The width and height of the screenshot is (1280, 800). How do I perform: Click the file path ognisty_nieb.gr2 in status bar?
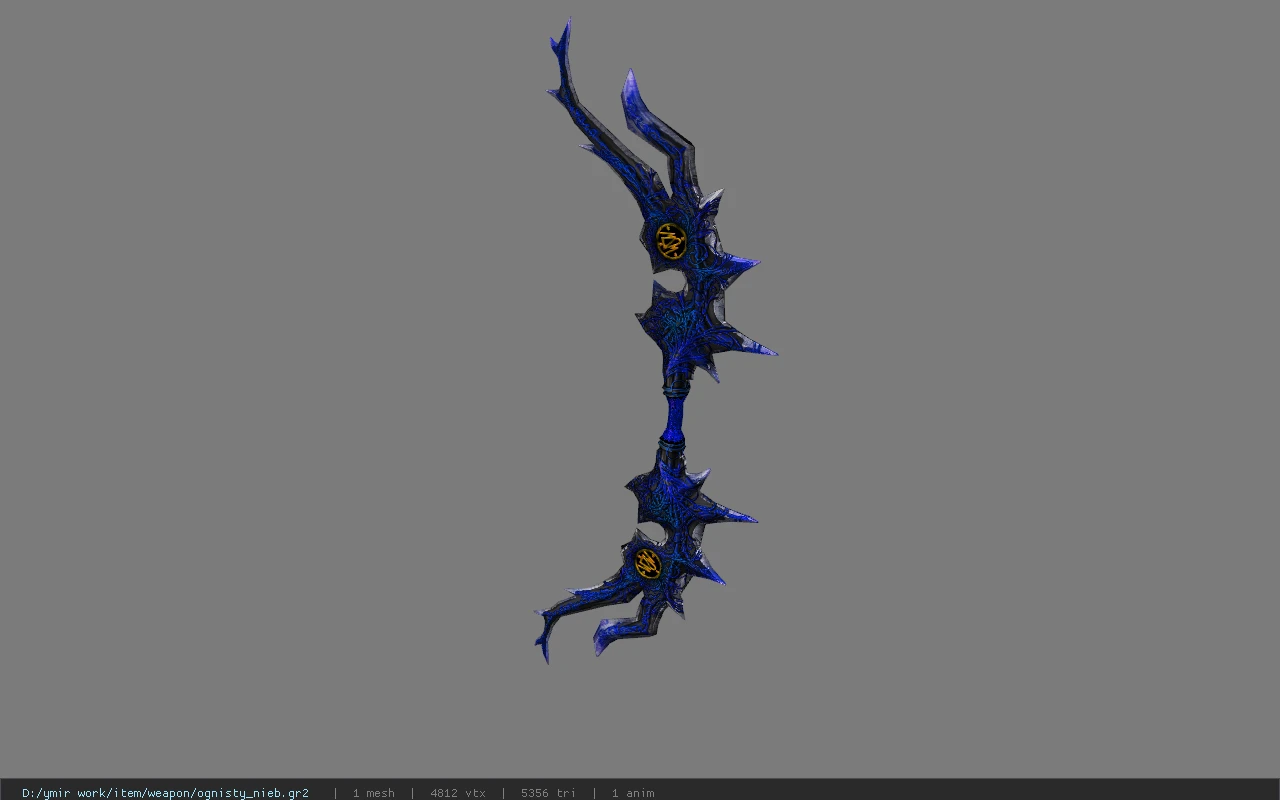[x=165, y=793]
